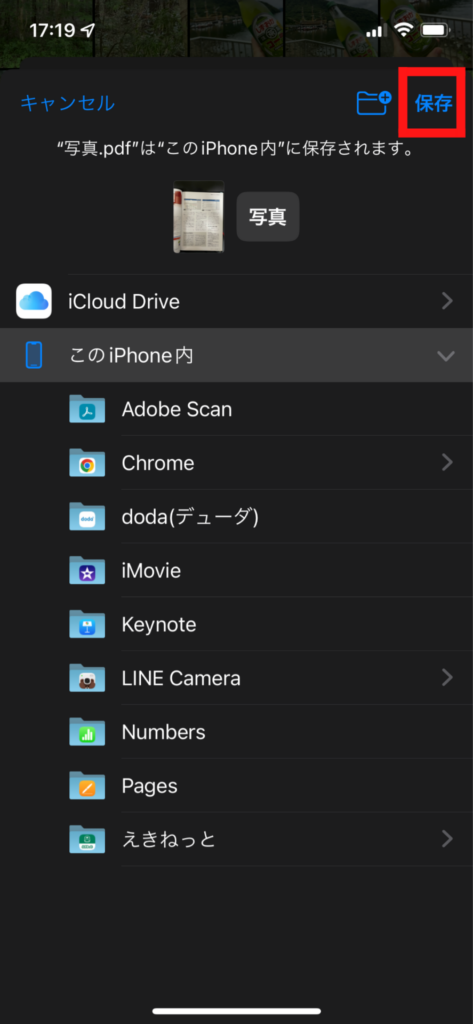473x1024 pixels.
Task: Collapse the このiPhone内 section chevron
Action: click(446, 356)
